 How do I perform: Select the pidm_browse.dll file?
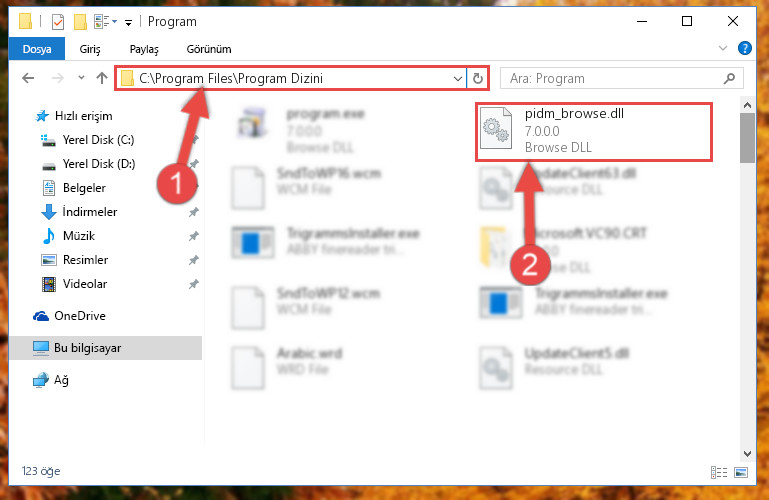[594, 131]
